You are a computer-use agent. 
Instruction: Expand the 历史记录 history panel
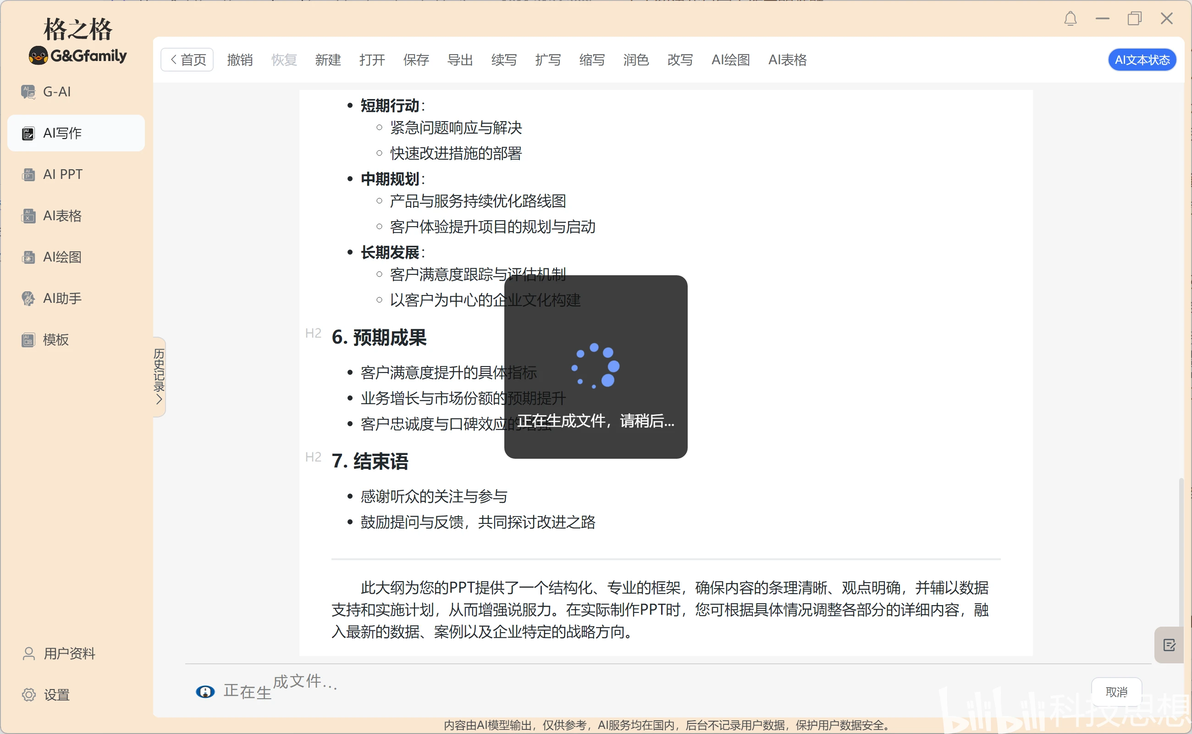point(159,377)
